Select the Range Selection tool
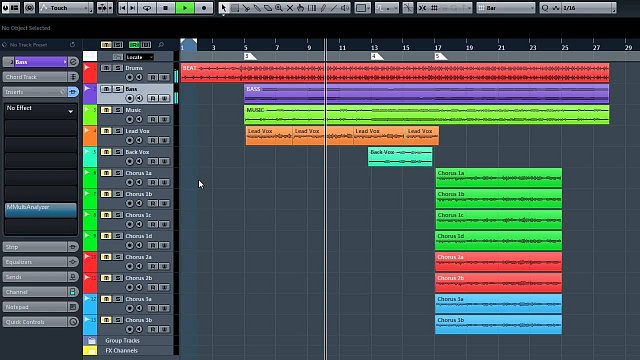 [x=235, y=8]
